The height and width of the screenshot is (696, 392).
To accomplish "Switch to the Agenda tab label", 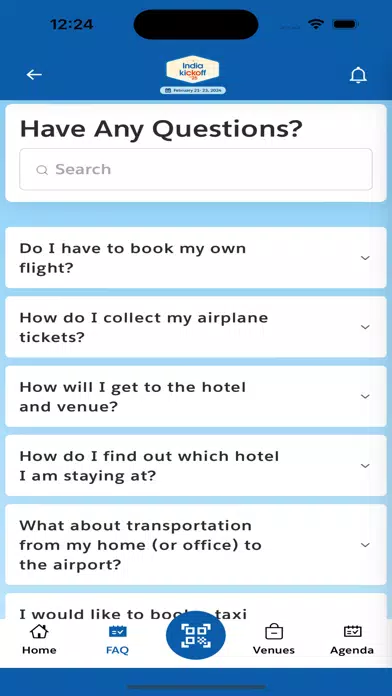I will pyautogui.click(x=352, y=650).
